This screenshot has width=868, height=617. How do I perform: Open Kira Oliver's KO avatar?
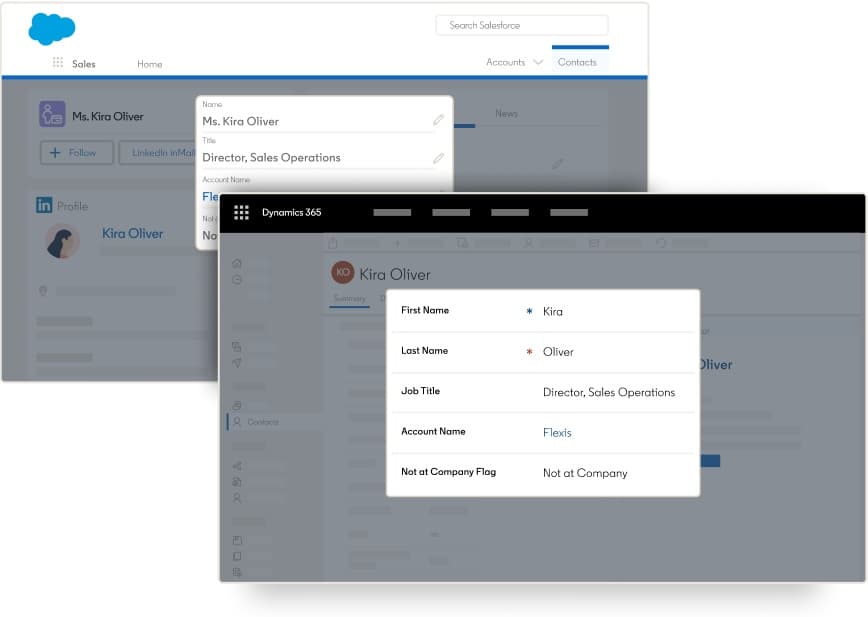click(x=344, y=272)
